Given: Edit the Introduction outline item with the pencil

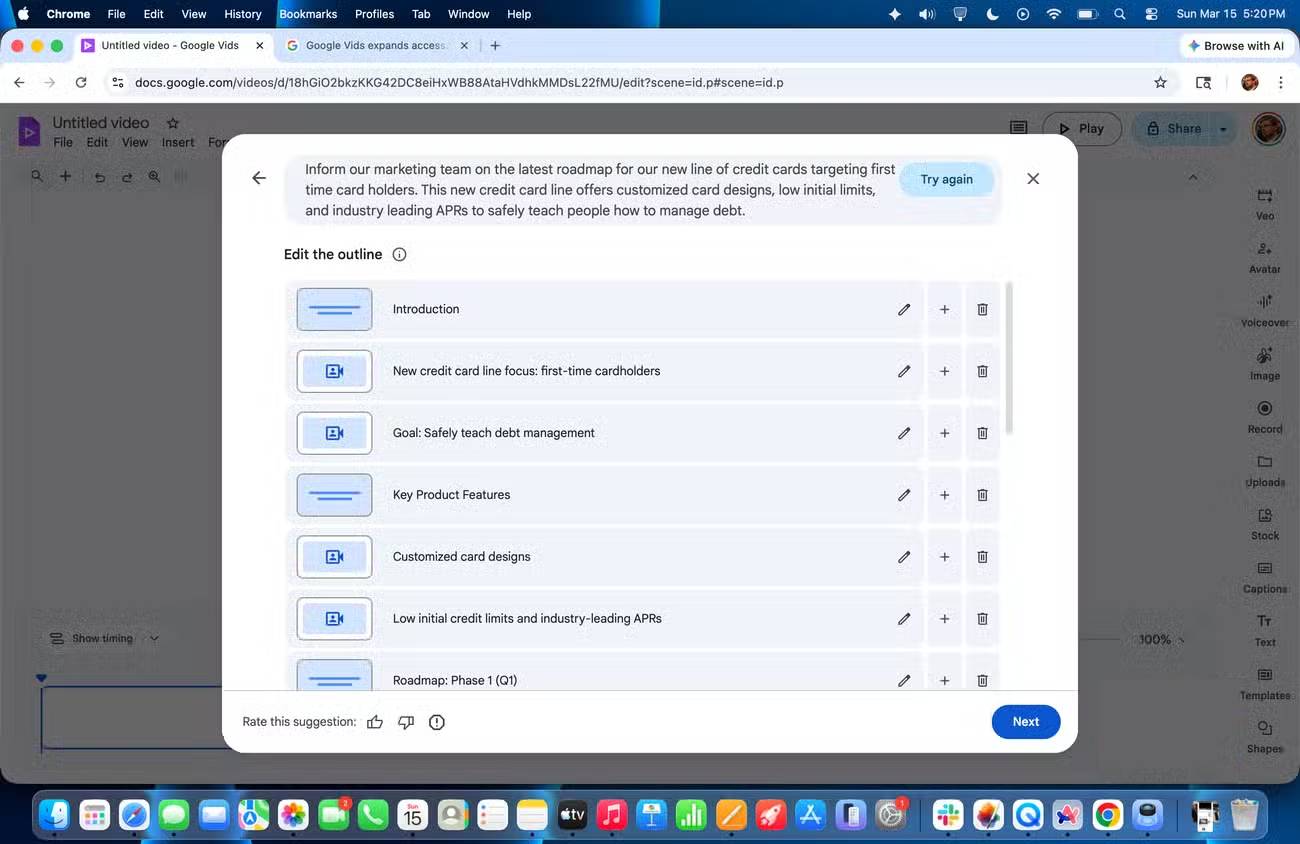Looking at the screenshot, I should pyautogui.click(x=903, y=309).
